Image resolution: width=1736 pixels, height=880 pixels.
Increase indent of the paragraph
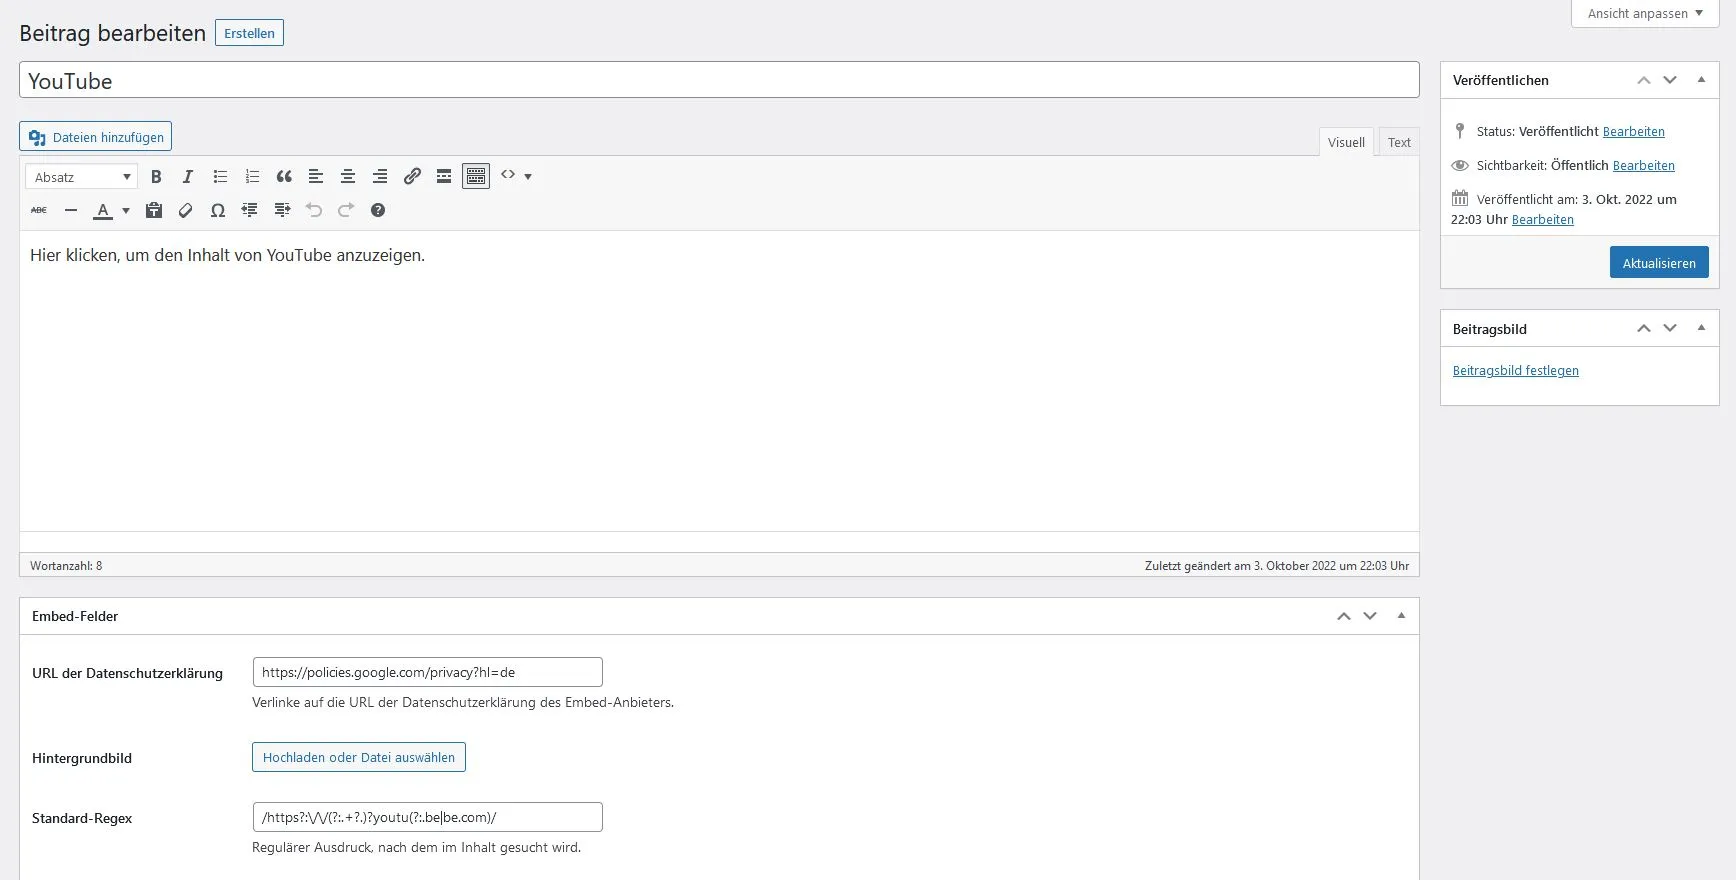[282, 210]
